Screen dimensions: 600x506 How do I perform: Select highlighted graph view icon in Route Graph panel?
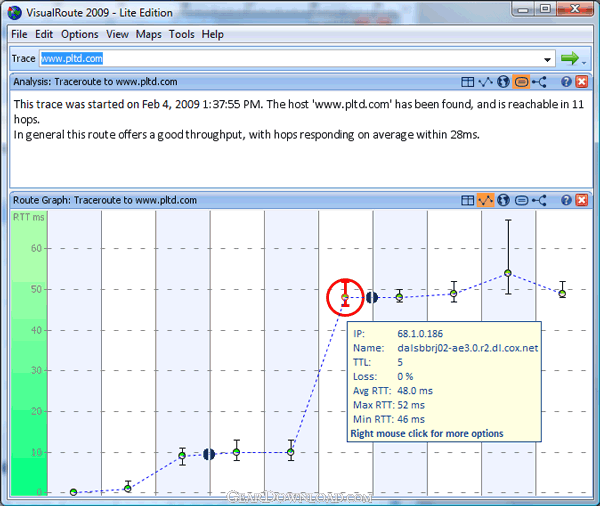point(486,200)
